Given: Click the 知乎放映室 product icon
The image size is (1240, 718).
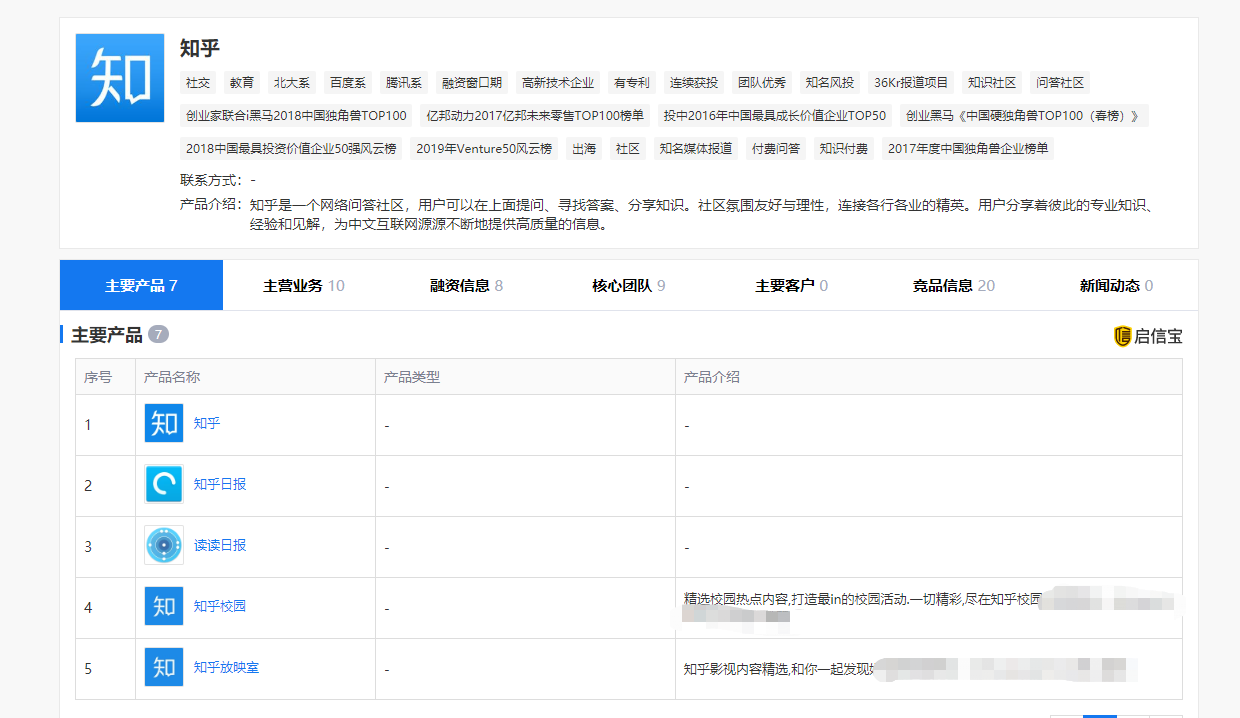Looking at the screenshot, I should pos(164,668).
